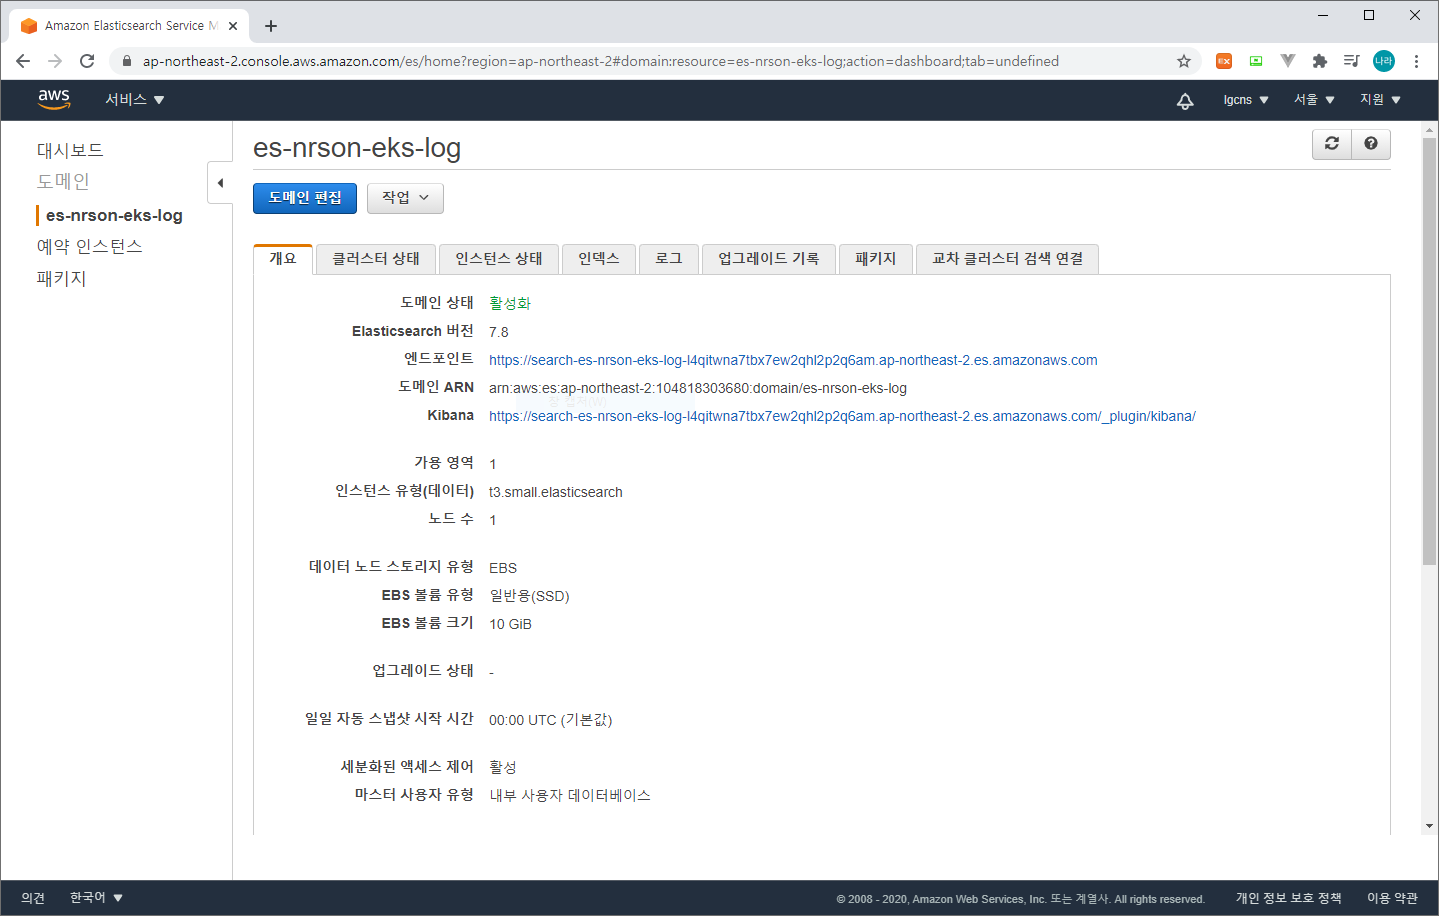Open 이용 약관 footer link
Screen dimensions: 1439x916
point(1392,898)
